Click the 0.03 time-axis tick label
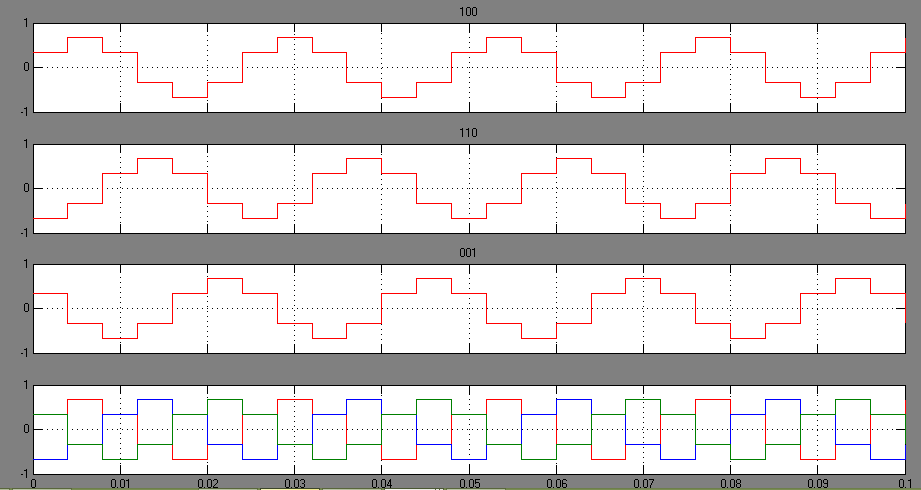Viewport: 921px width, 490px height. tap(295, 484)
